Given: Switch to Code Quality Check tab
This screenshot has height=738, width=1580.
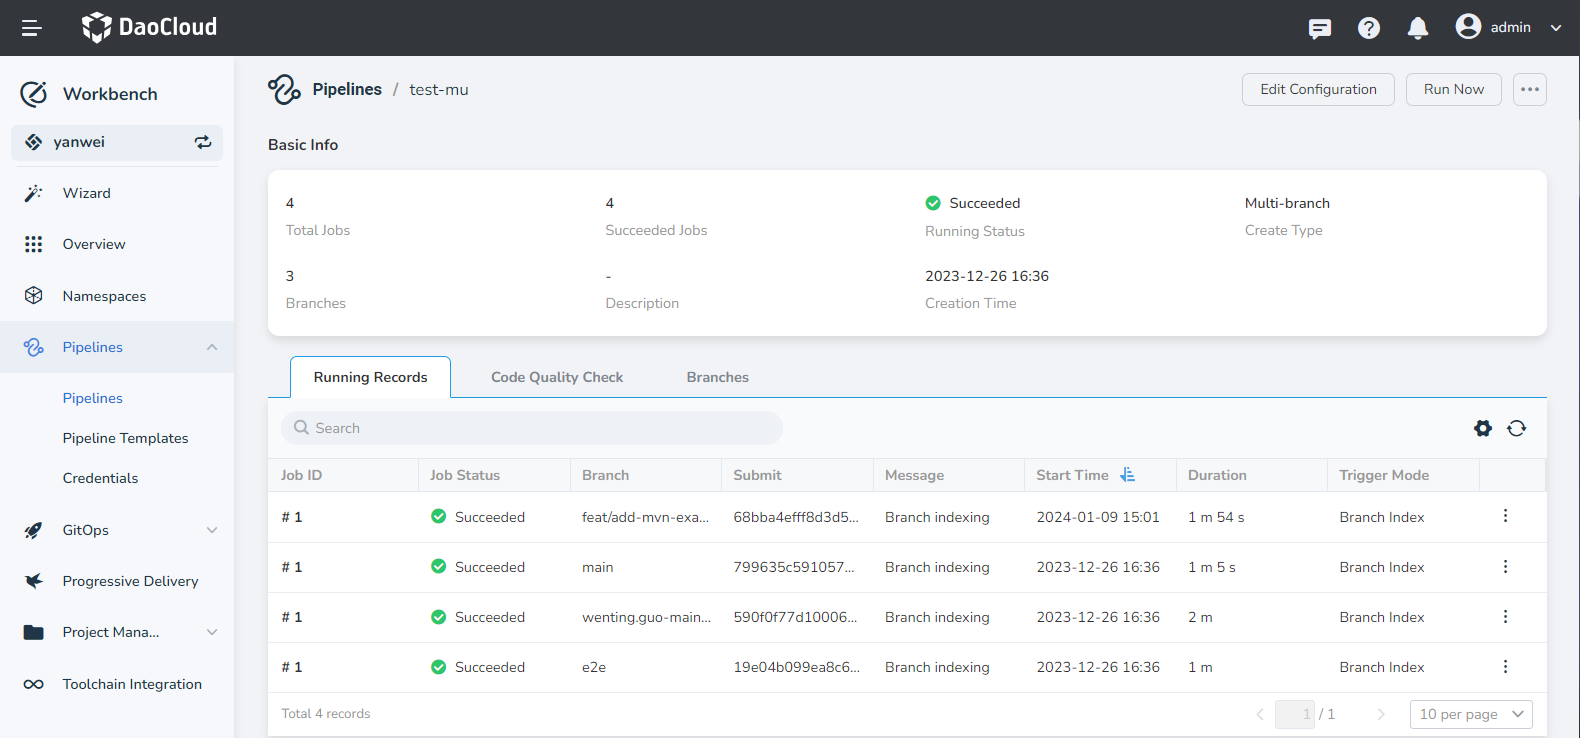Looking at the screenshot, I should [557, 377].
